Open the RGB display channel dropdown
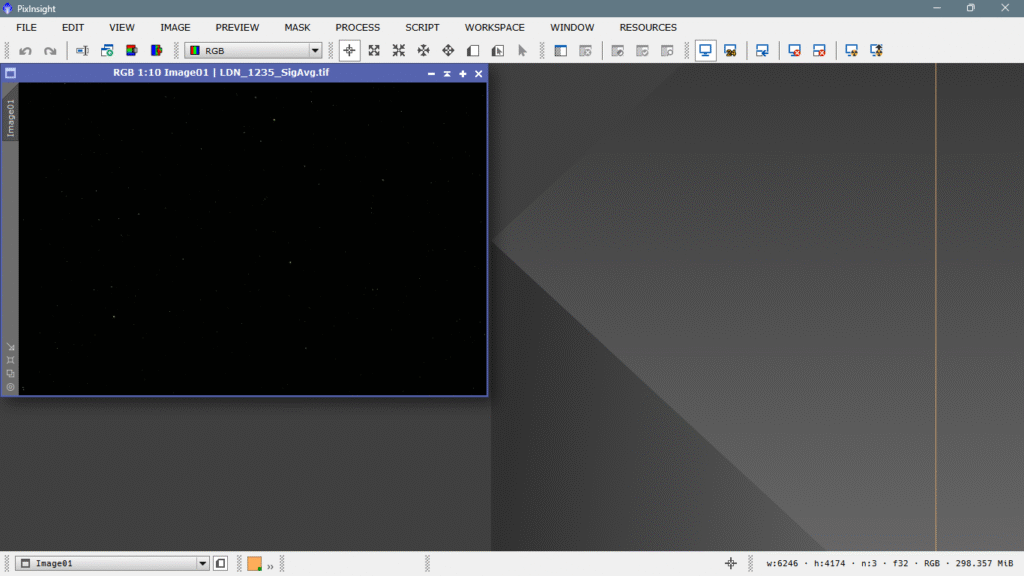The image size is (1024, 576). 253,51
